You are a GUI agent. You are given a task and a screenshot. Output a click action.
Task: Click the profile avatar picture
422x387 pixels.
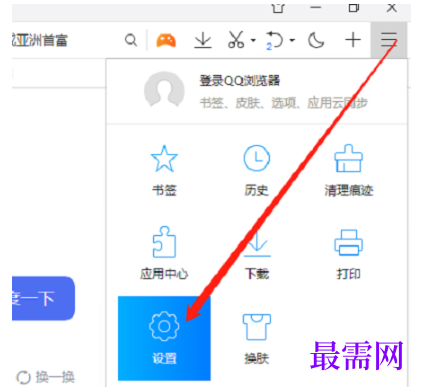tap(164, 90)
